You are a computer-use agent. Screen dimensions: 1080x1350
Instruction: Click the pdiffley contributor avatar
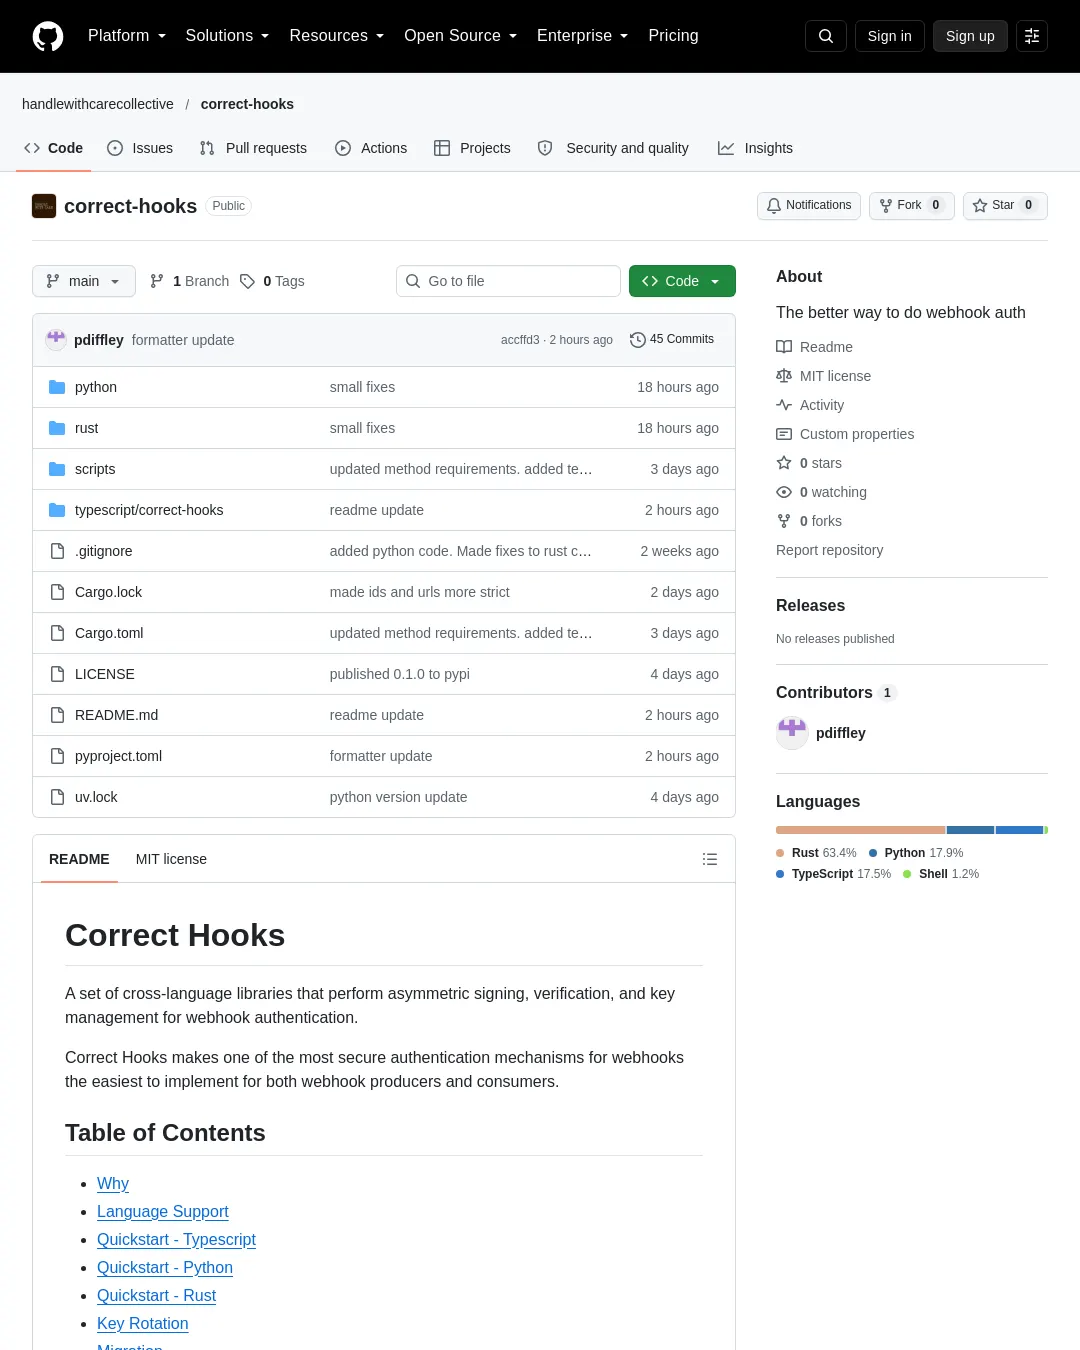click(792, 733)
